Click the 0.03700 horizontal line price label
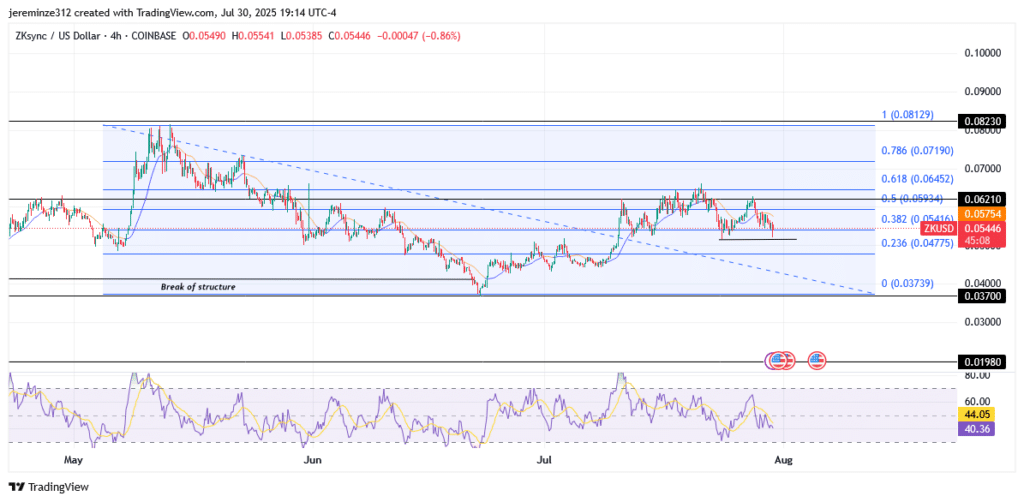Viewport: 1024px width, 502px height. pos(982,296)
